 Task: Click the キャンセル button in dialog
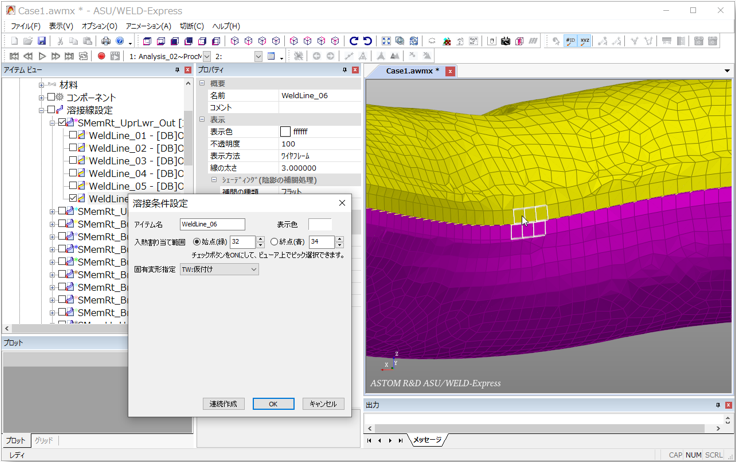pos(322,404)
